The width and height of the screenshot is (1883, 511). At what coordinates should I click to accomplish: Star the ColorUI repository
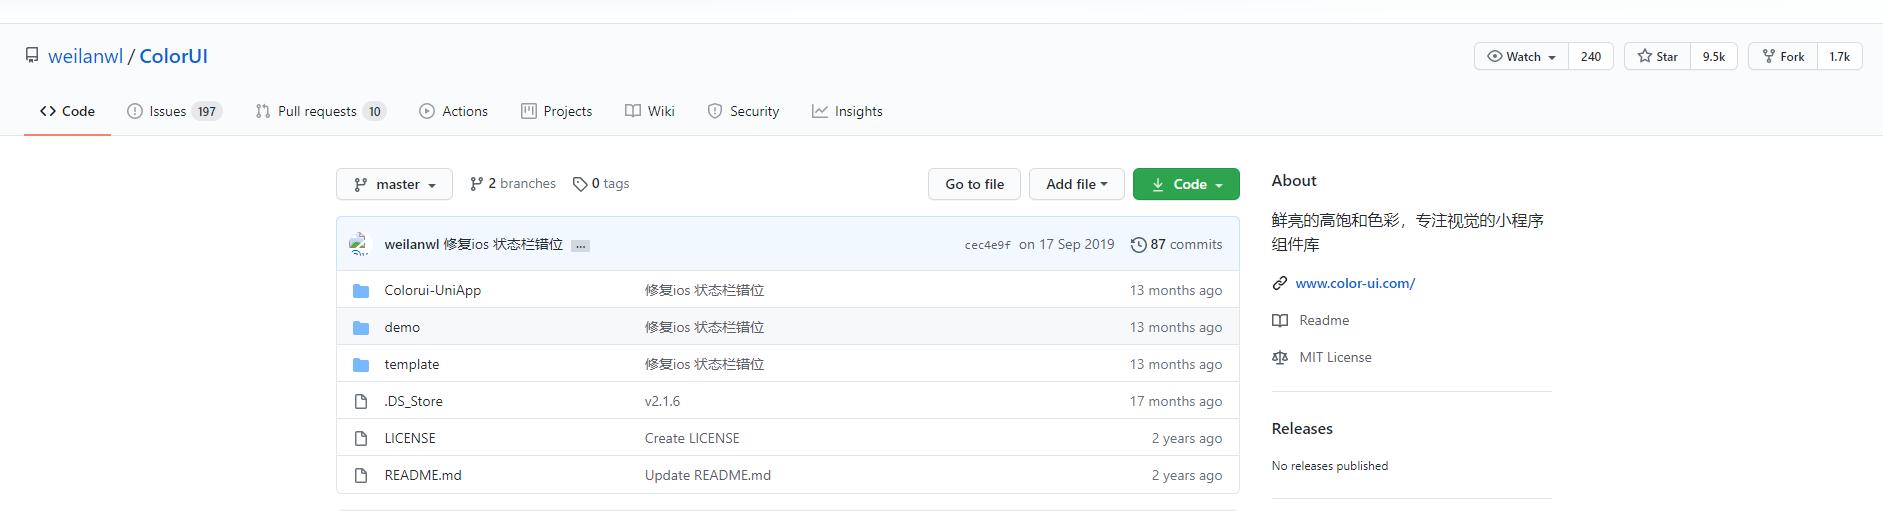coord(1657,57)
